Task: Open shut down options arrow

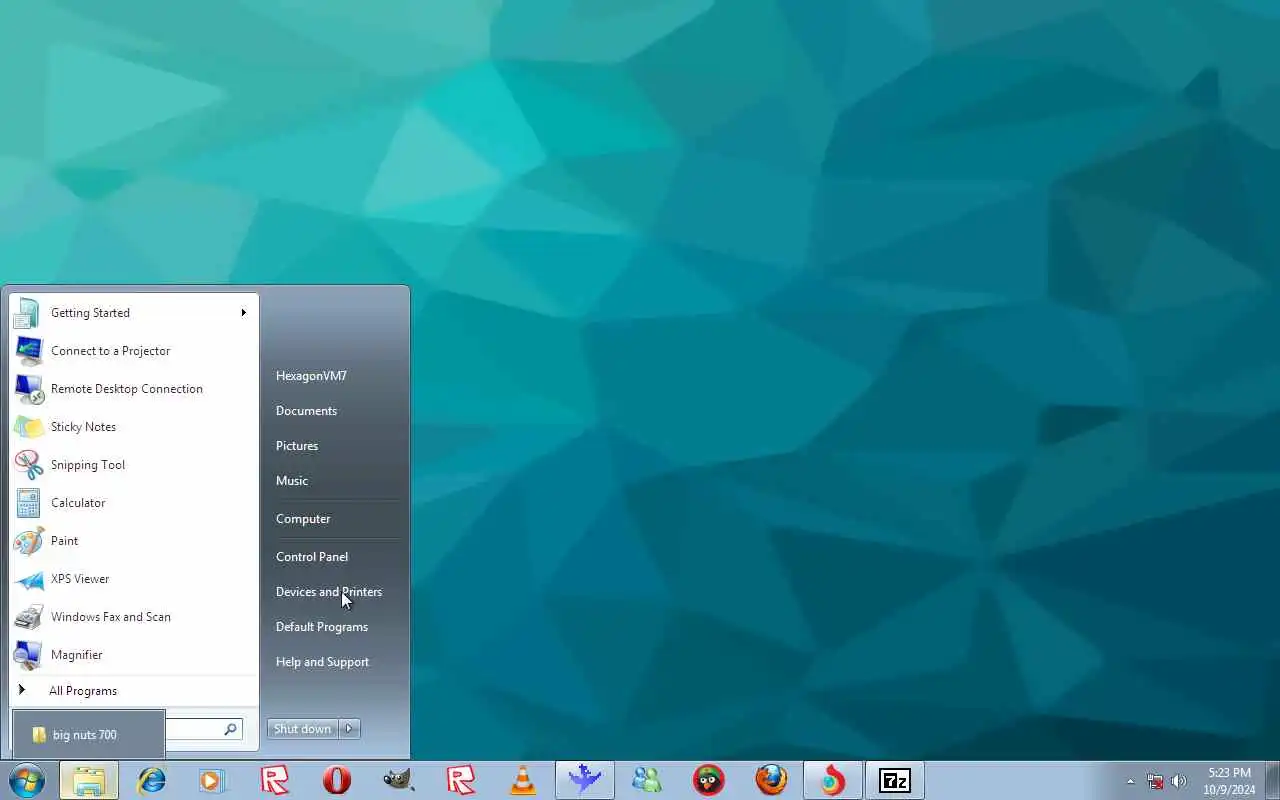Action: [x=349, y=729]
